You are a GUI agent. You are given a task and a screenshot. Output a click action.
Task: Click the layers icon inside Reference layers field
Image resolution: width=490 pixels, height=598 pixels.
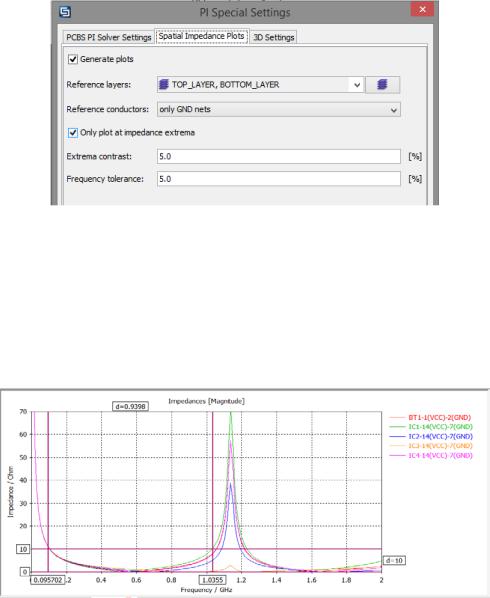click(x=164, y=84)
